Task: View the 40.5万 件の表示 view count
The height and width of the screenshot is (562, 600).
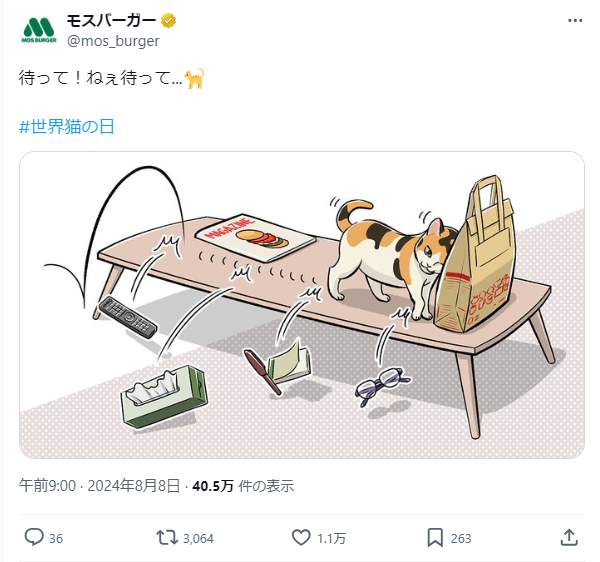Action: 243,486
